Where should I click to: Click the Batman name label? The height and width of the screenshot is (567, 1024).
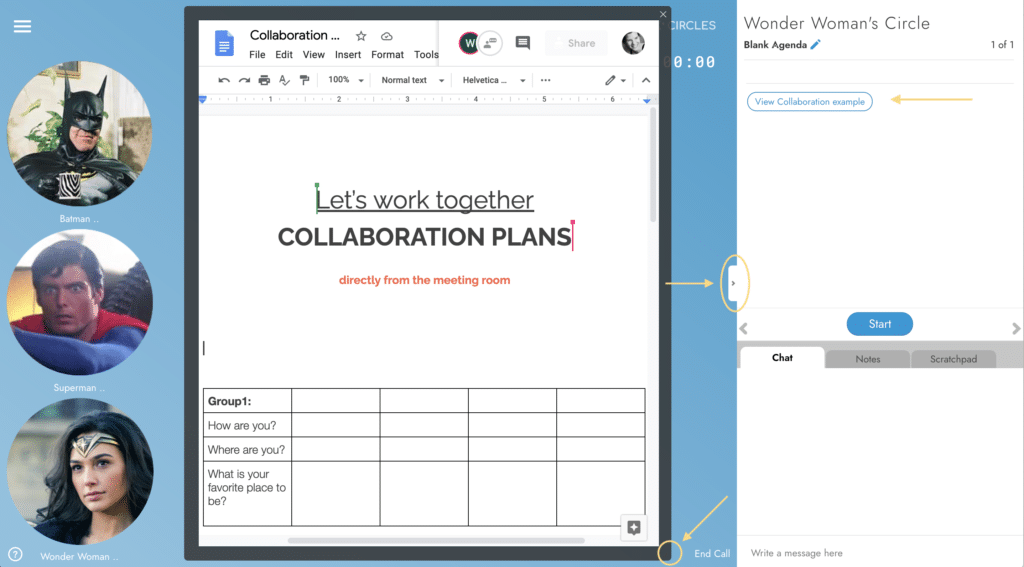click(79, 219)
